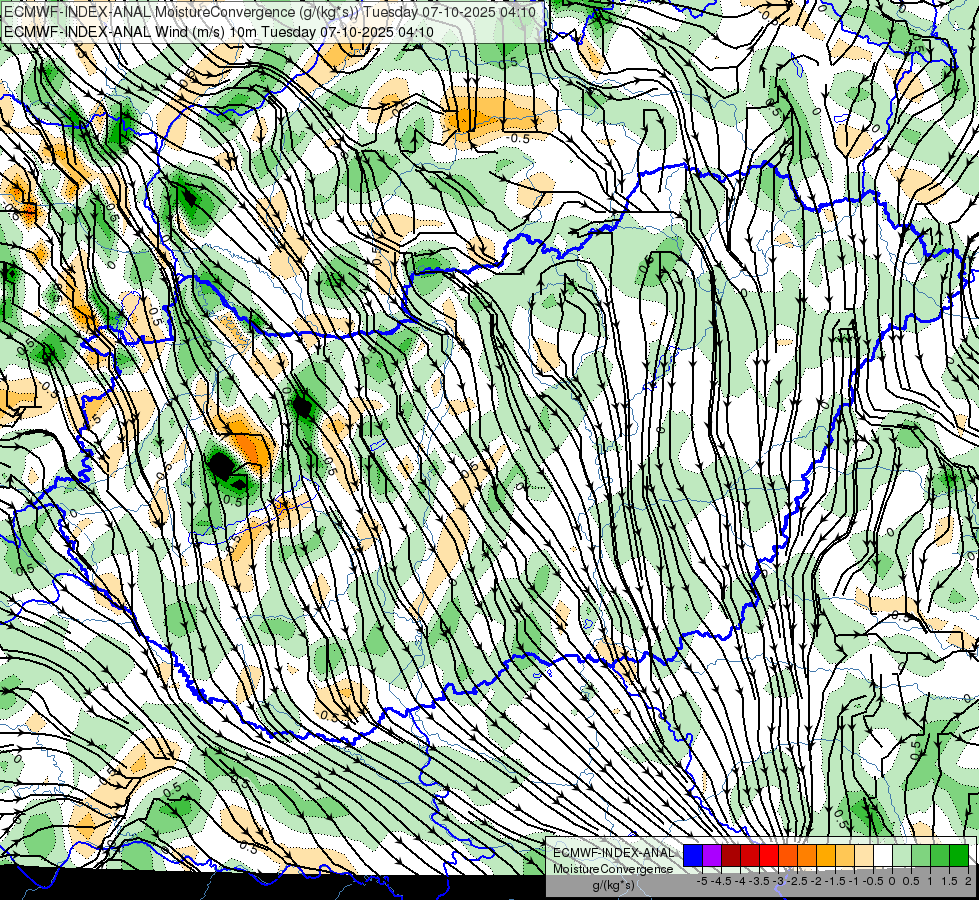Click the "-4.5" legend tick label
The image size is (979, 900).
tap(719, 881)
